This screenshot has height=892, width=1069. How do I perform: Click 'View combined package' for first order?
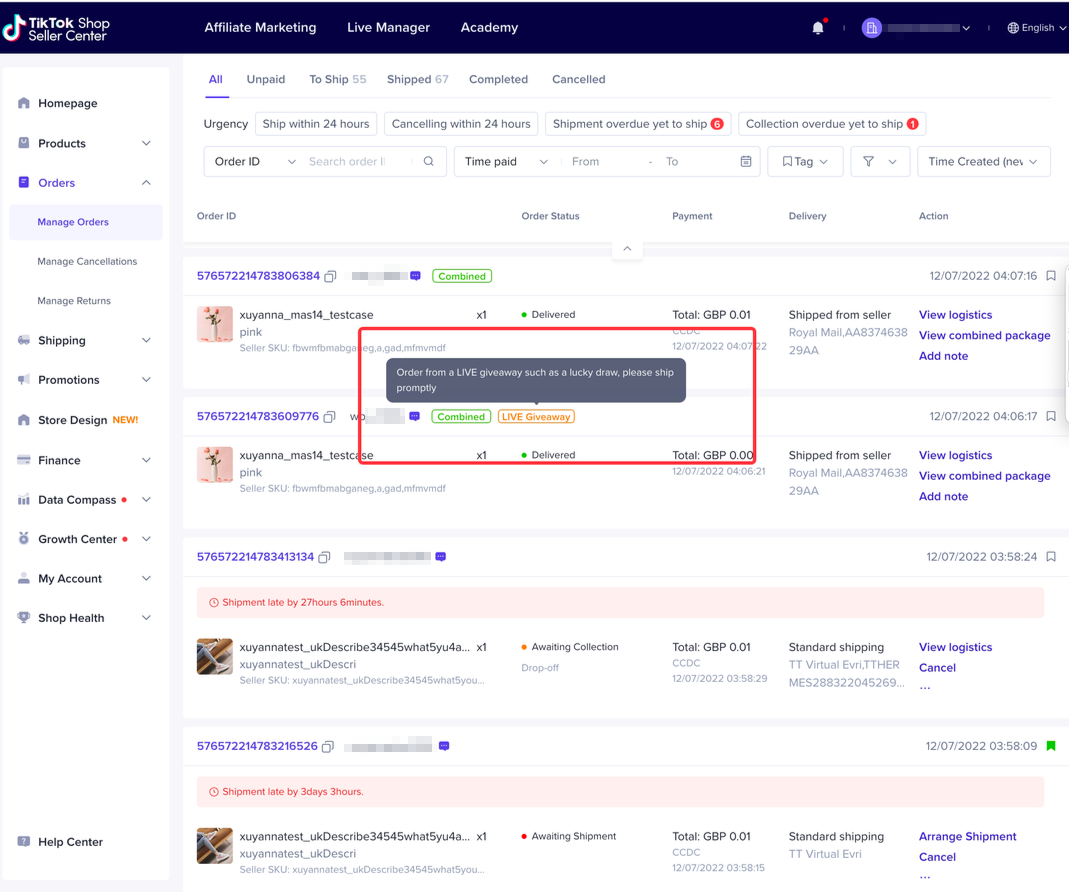pos(984,335)
